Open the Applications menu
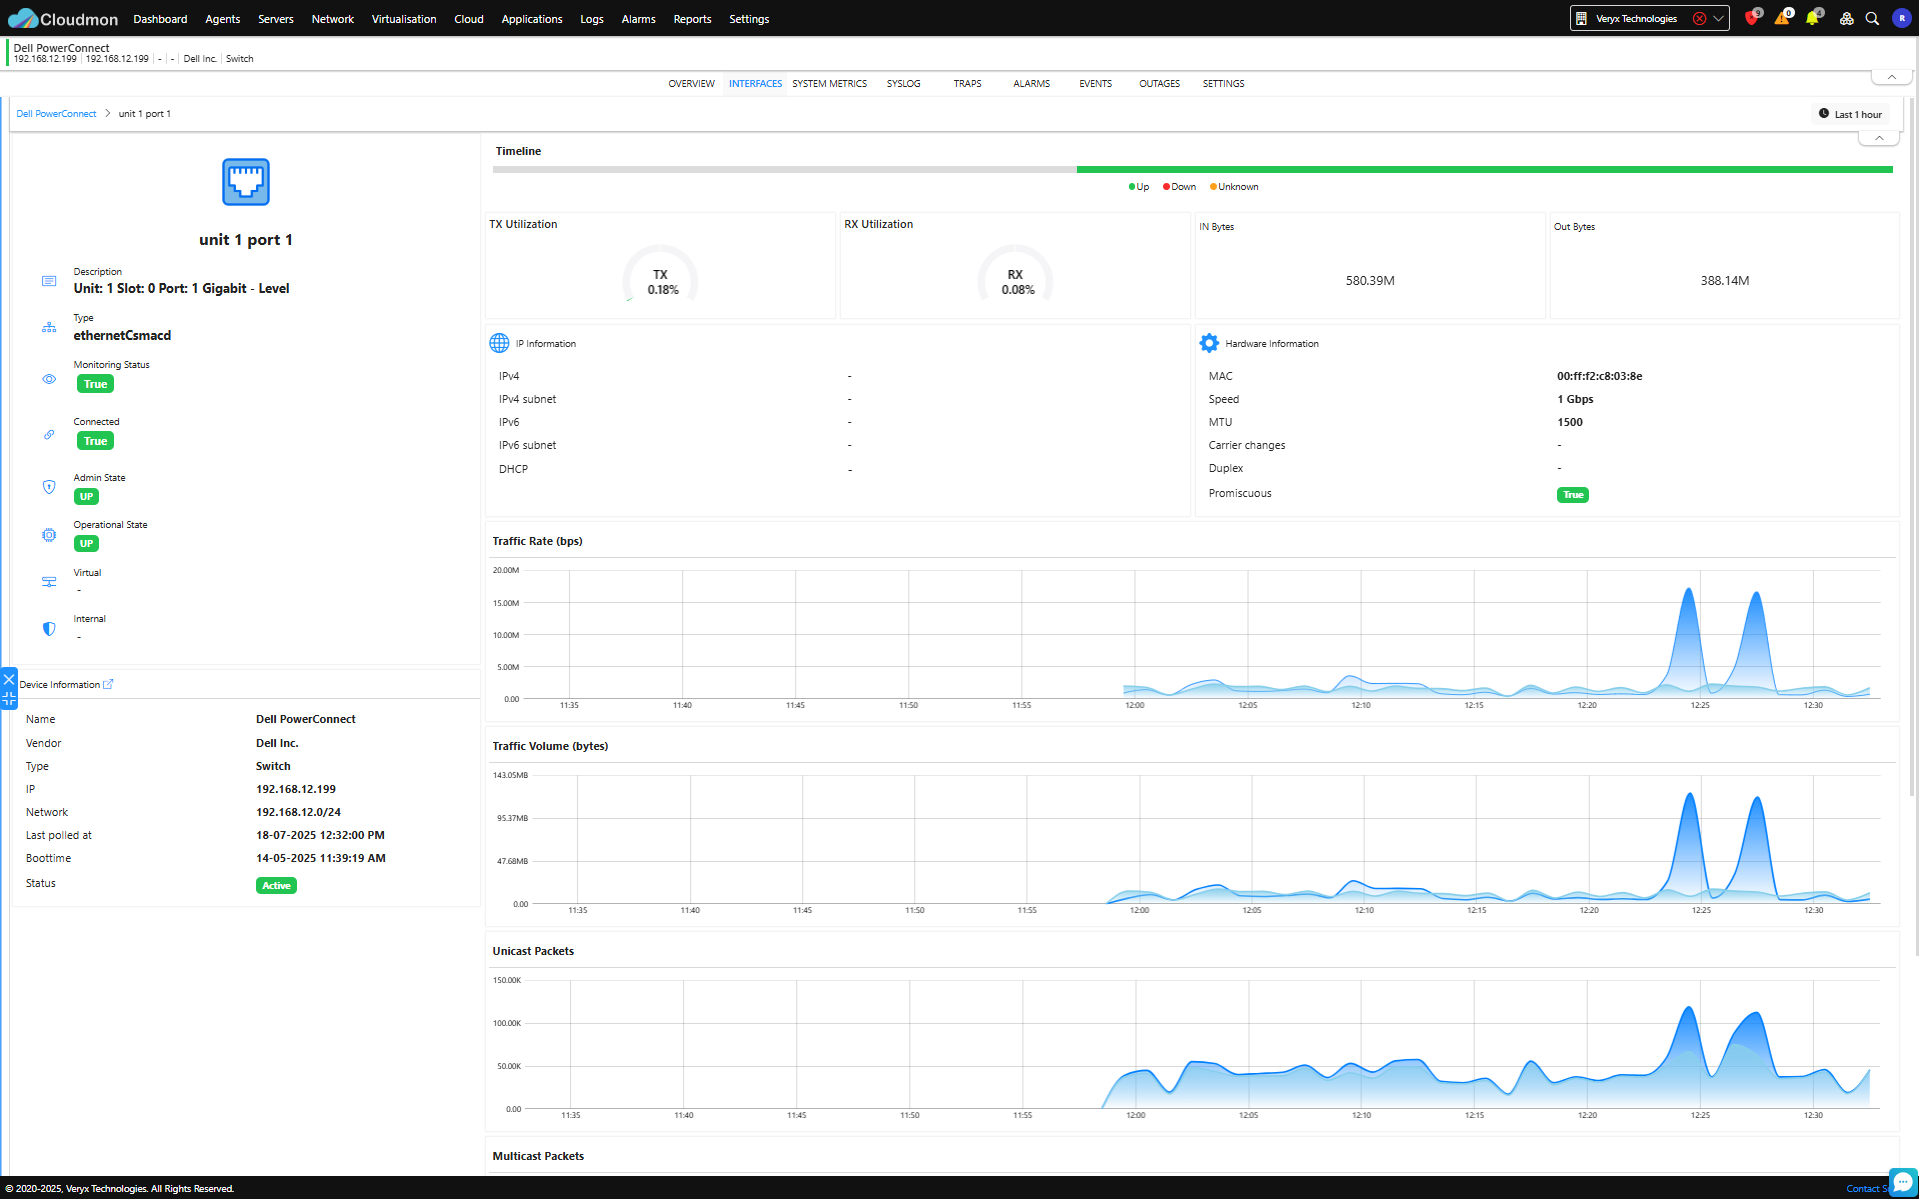 click(532, 19)
